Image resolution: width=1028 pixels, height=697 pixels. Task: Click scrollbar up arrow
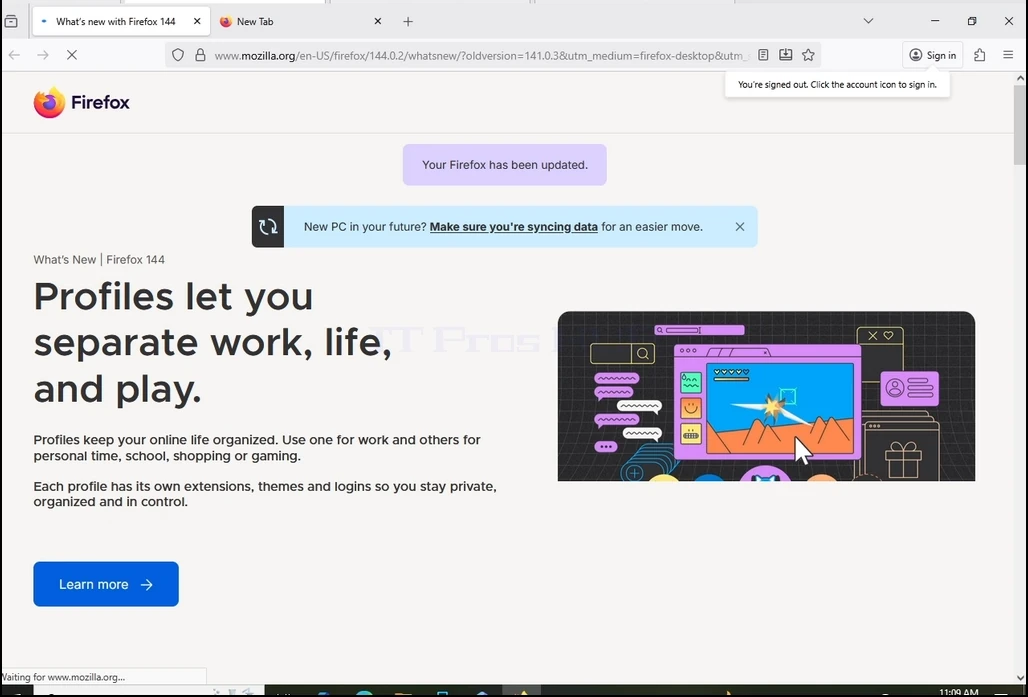tap(1020, 78)
